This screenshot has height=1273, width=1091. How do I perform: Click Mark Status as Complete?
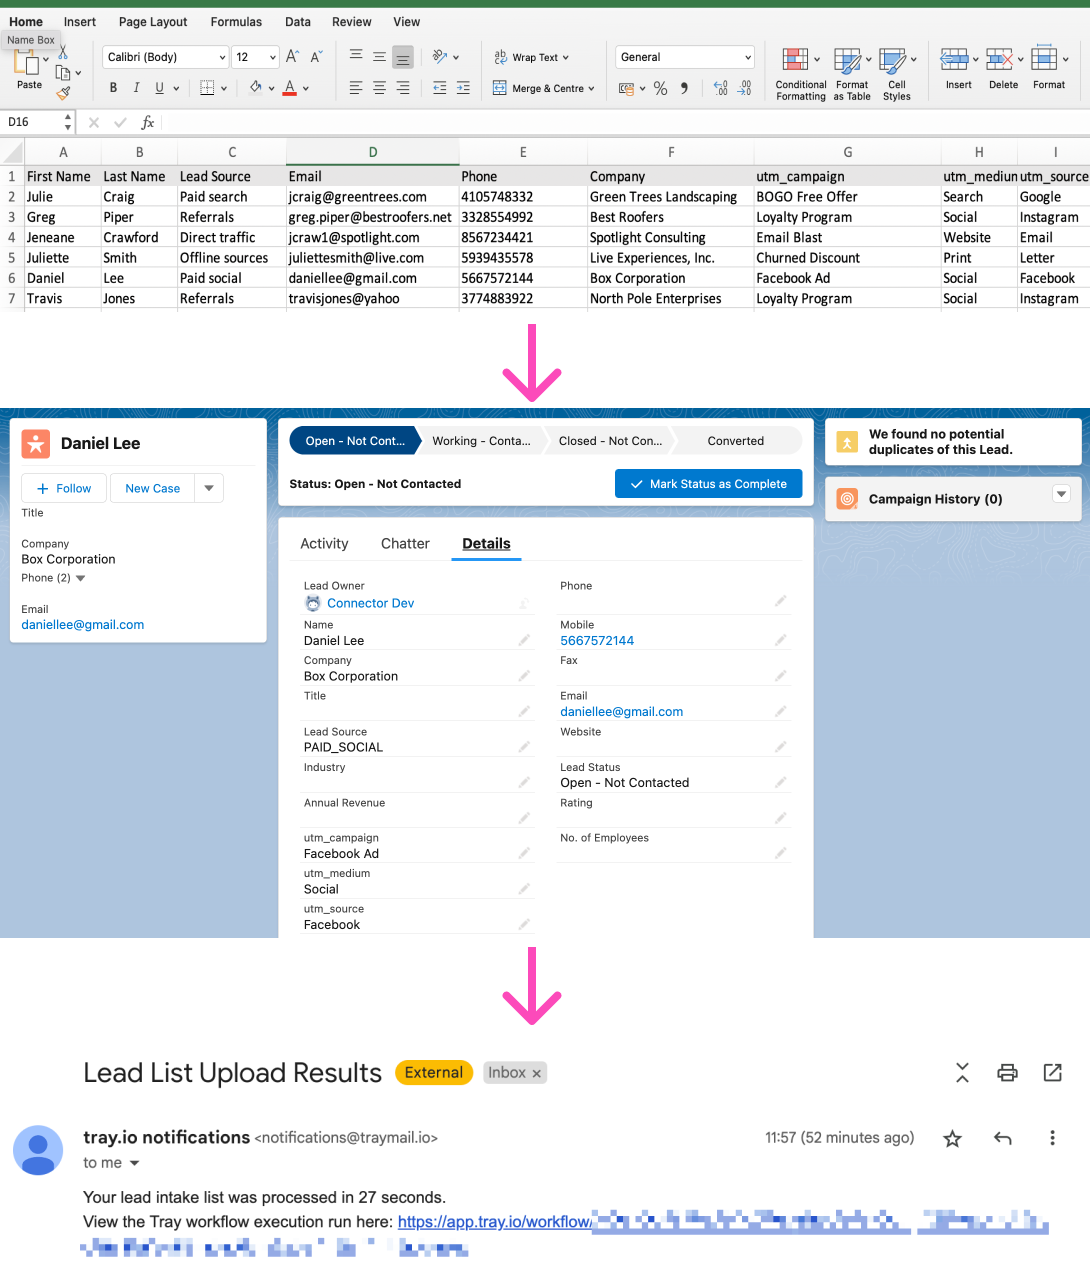click(708, 483)
